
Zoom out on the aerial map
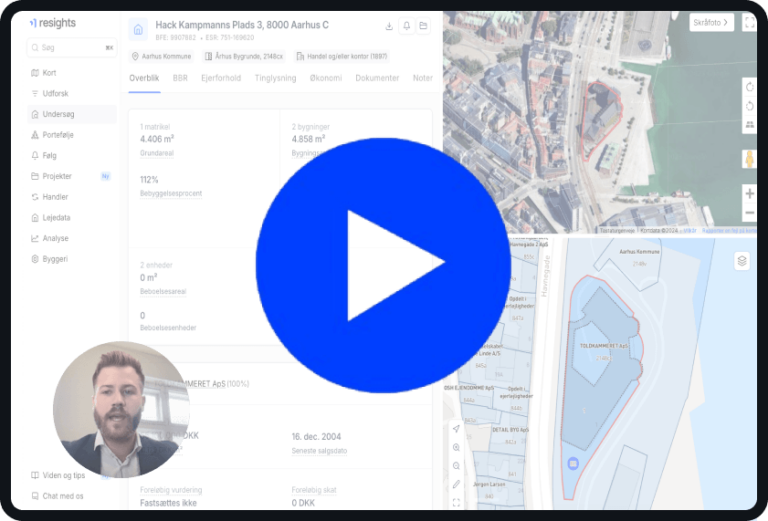pos(749,213)
